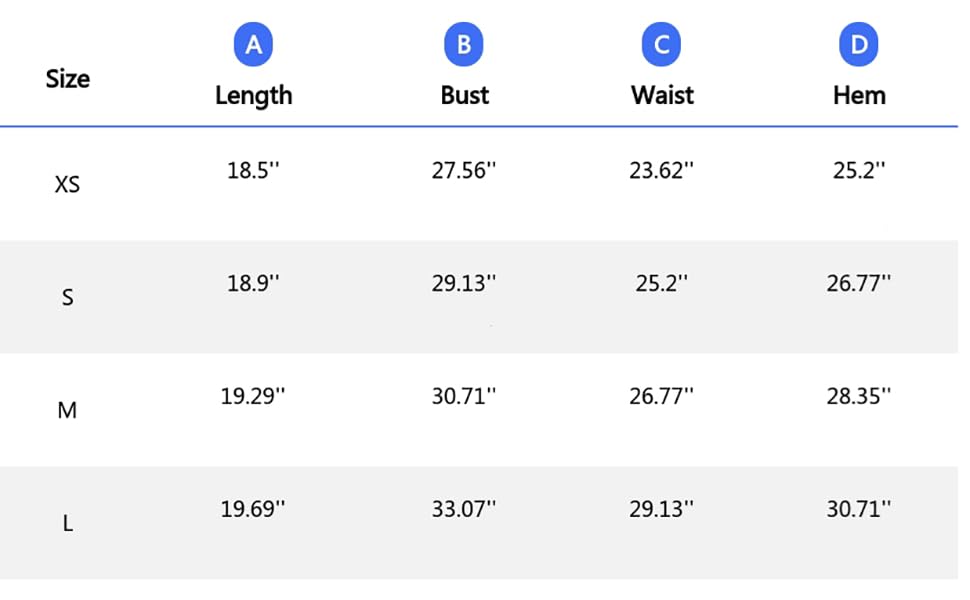This screenshot has height=600, width=970.
Task: Click the L bust value 33.07''
Action: [x=464, y=509]
